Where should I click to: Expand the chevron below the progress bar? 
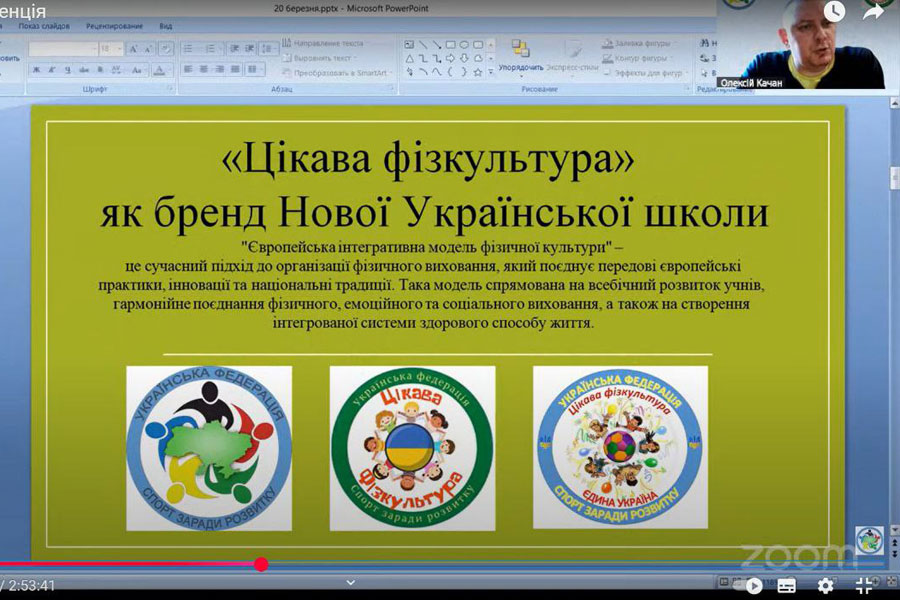pos(351,582)
